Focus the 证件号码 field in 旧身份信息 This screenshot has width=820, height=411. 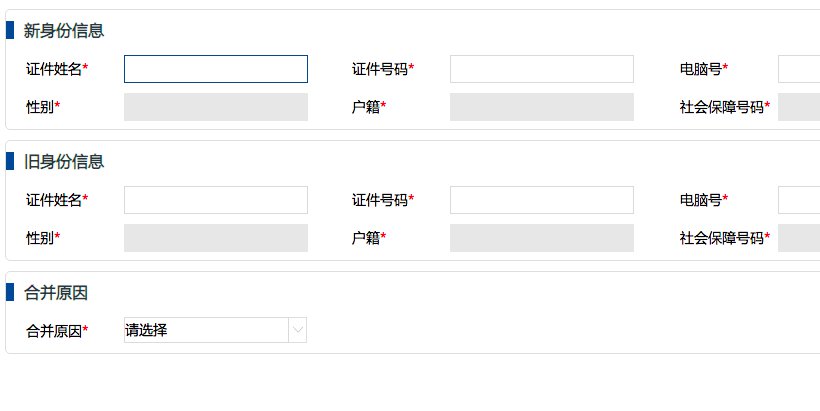tap(541, 200)
